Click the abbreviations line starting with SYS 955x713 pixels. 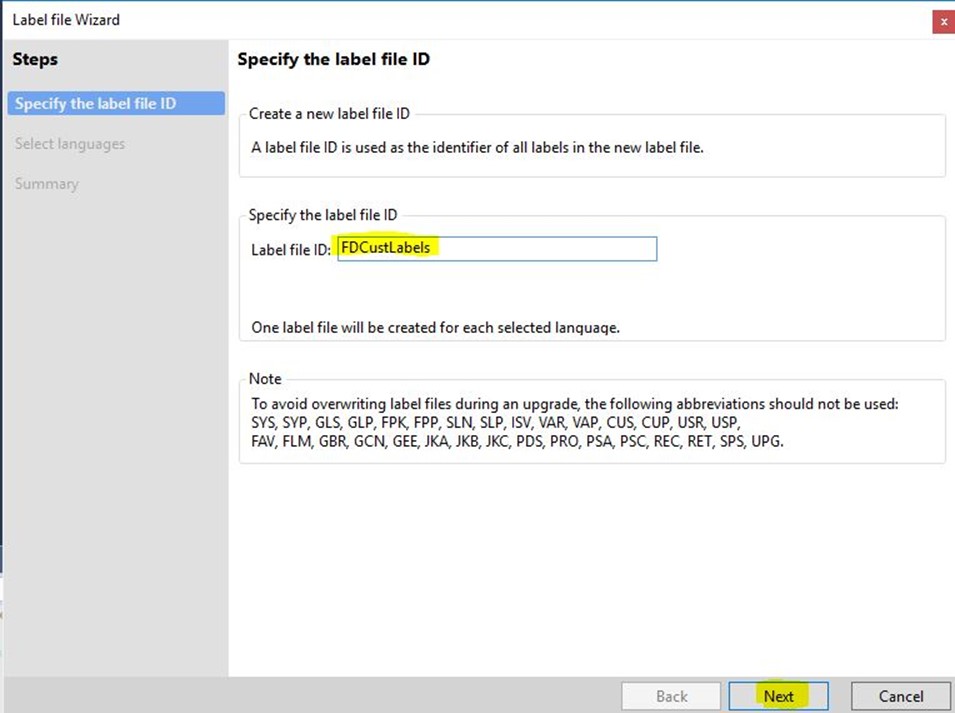point(495,422)
